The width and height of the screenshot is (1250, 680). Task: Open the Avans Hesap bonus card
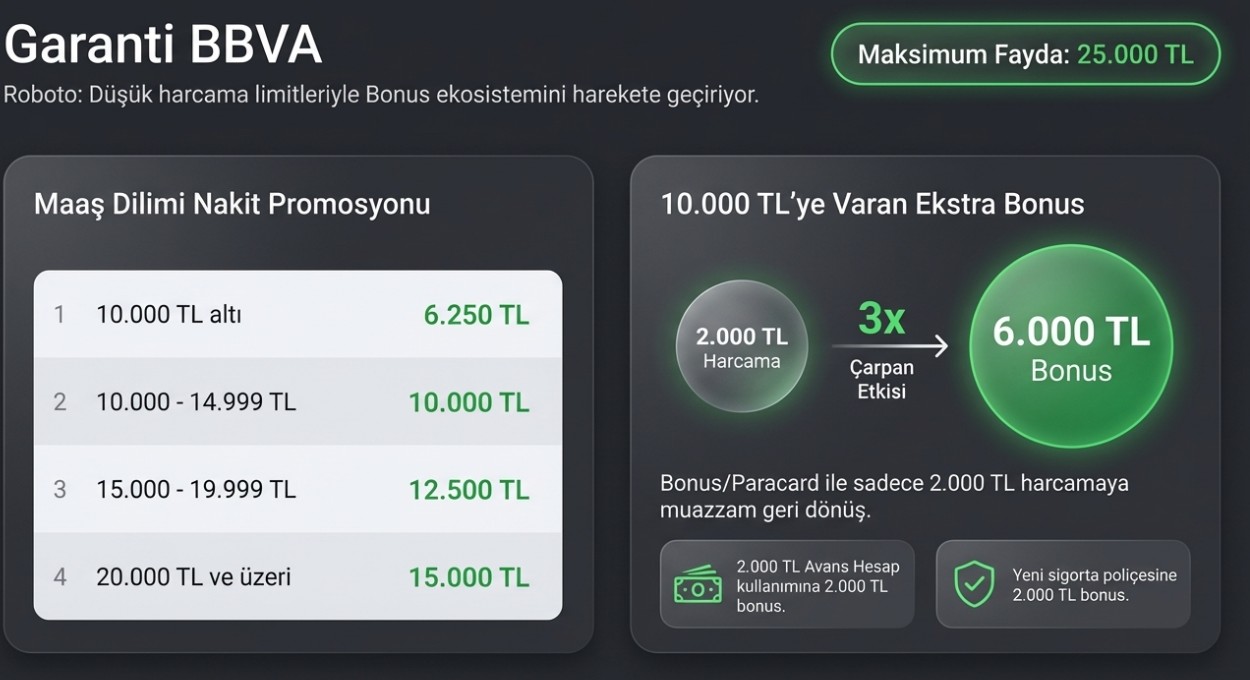point(787,585)
